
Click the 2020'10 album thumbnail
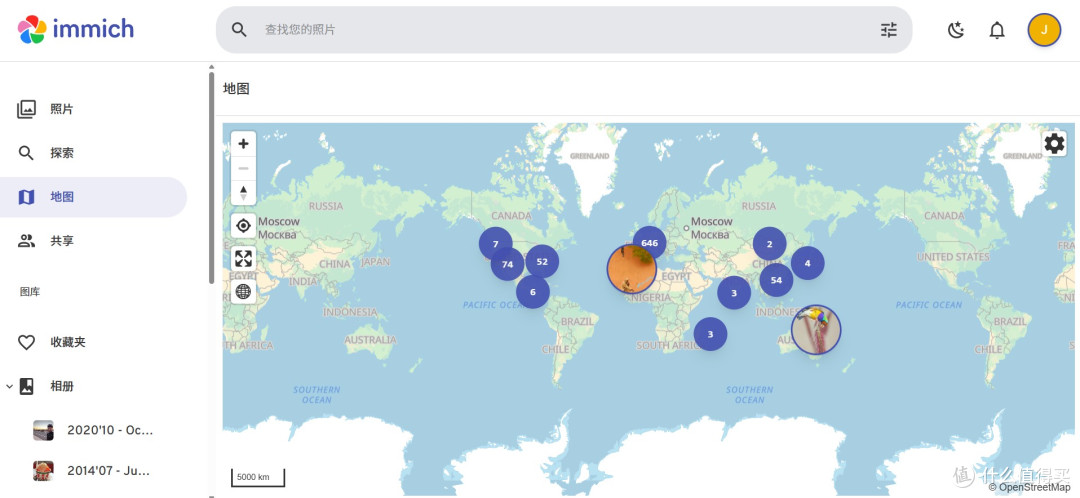coord(43,430)
